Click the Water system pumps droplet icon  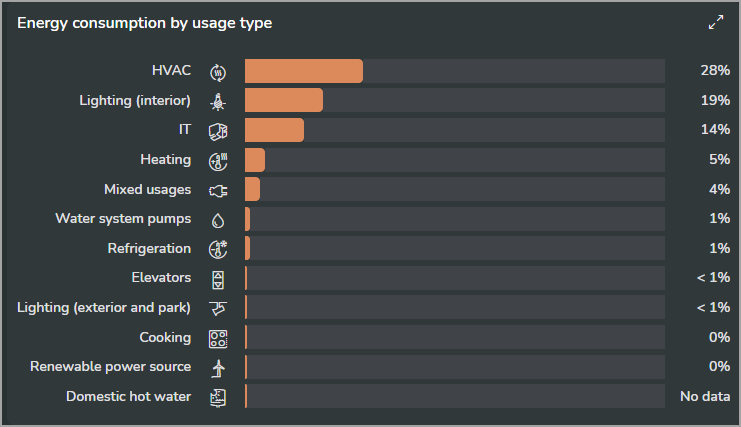(218, 220)
